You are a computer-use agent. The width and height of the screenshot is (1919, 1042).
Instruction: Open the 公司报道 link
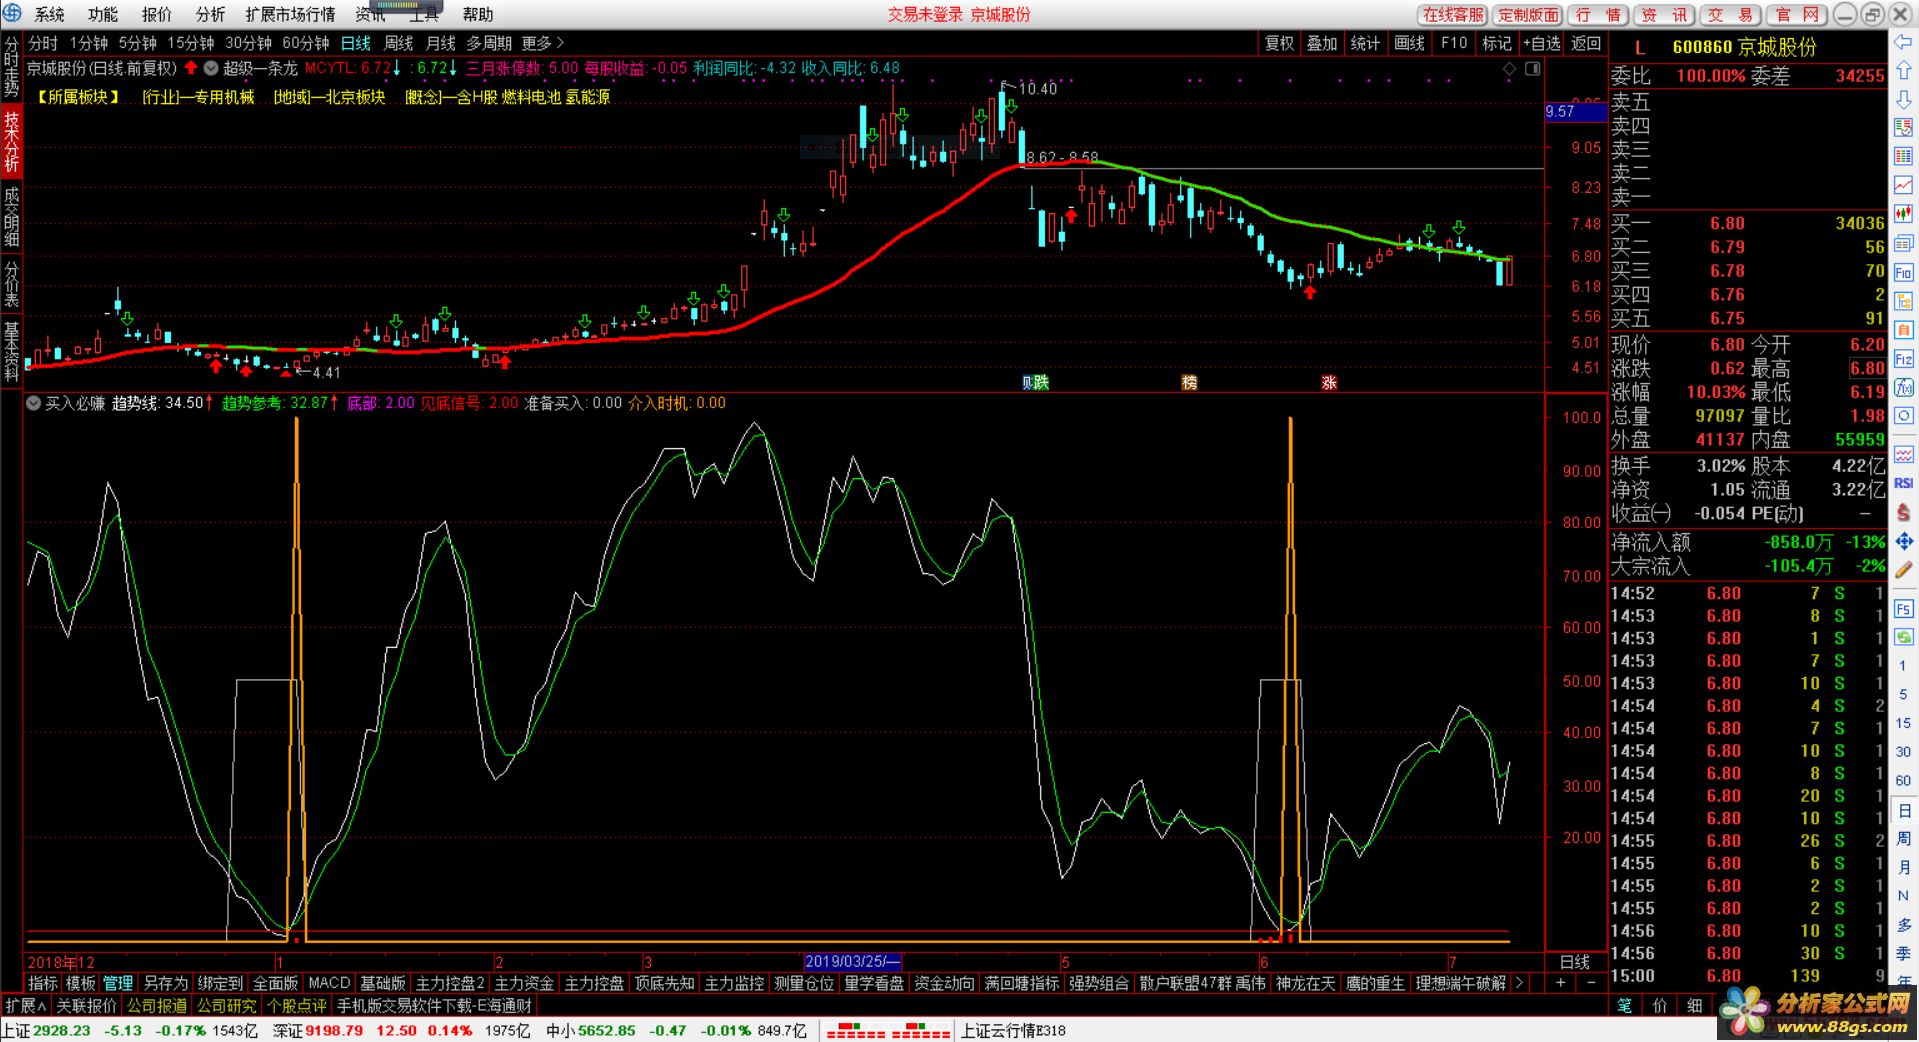156,1005
